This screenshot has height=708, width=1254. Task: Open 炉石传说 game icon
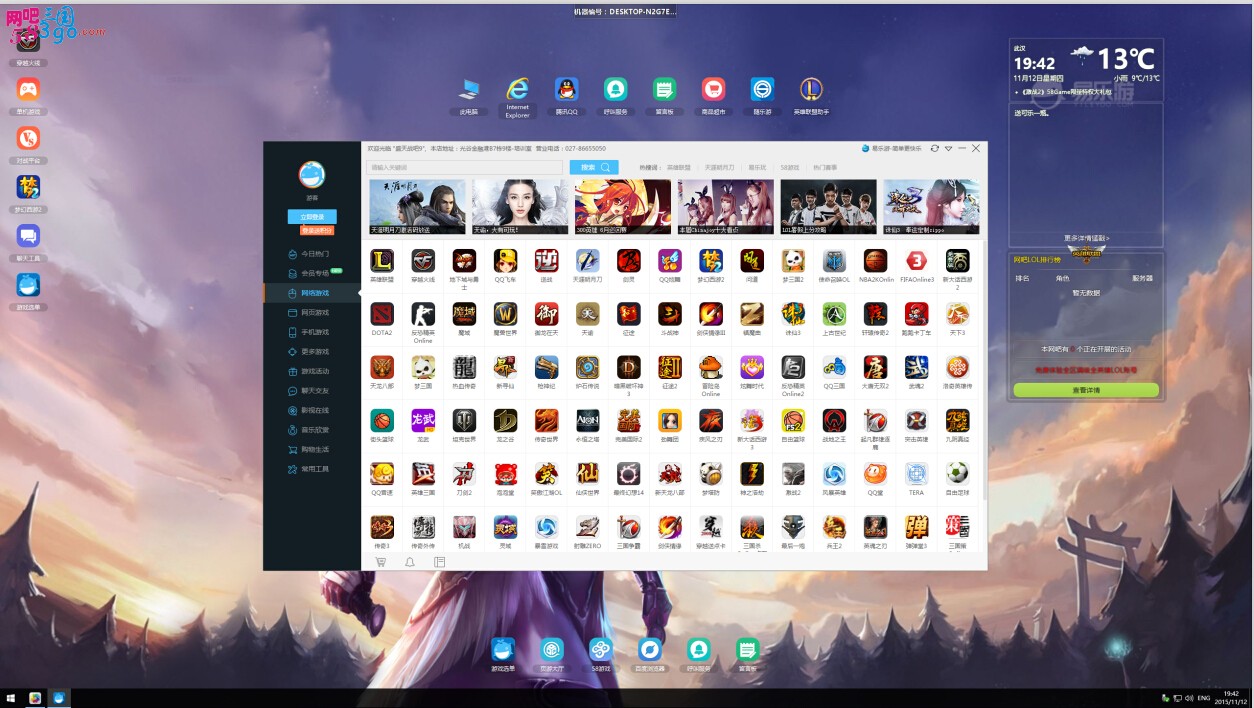pos(588,367)
